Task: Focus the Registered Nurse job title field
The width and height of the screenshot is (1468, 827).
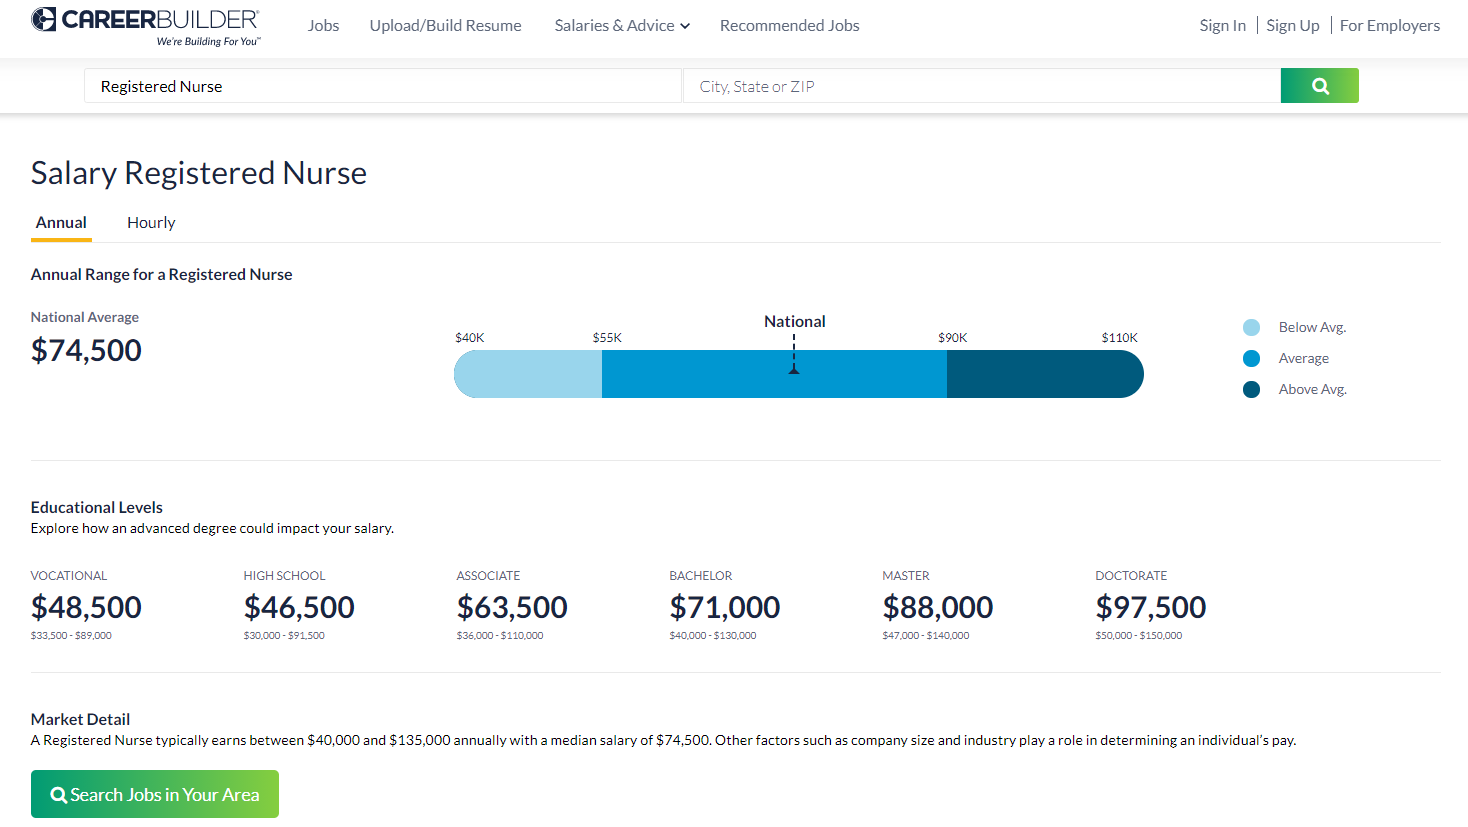Action: [382, 86]
